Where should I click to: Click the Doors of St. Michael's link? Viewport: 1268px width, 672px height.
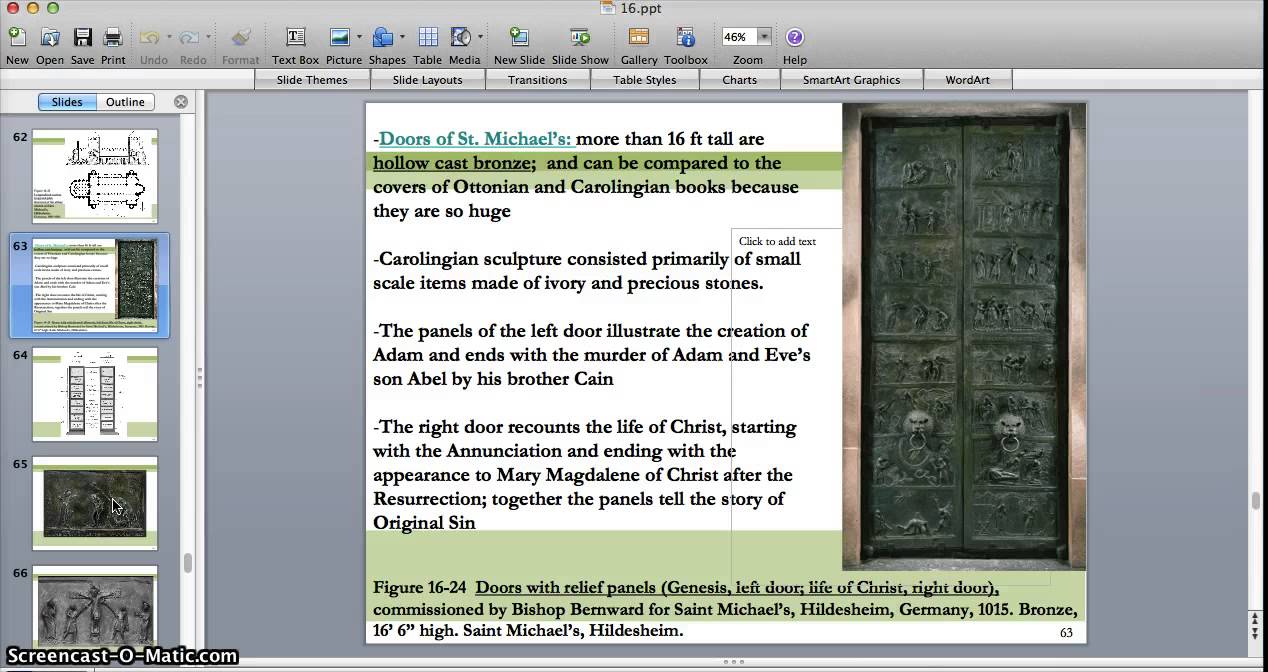475,139
